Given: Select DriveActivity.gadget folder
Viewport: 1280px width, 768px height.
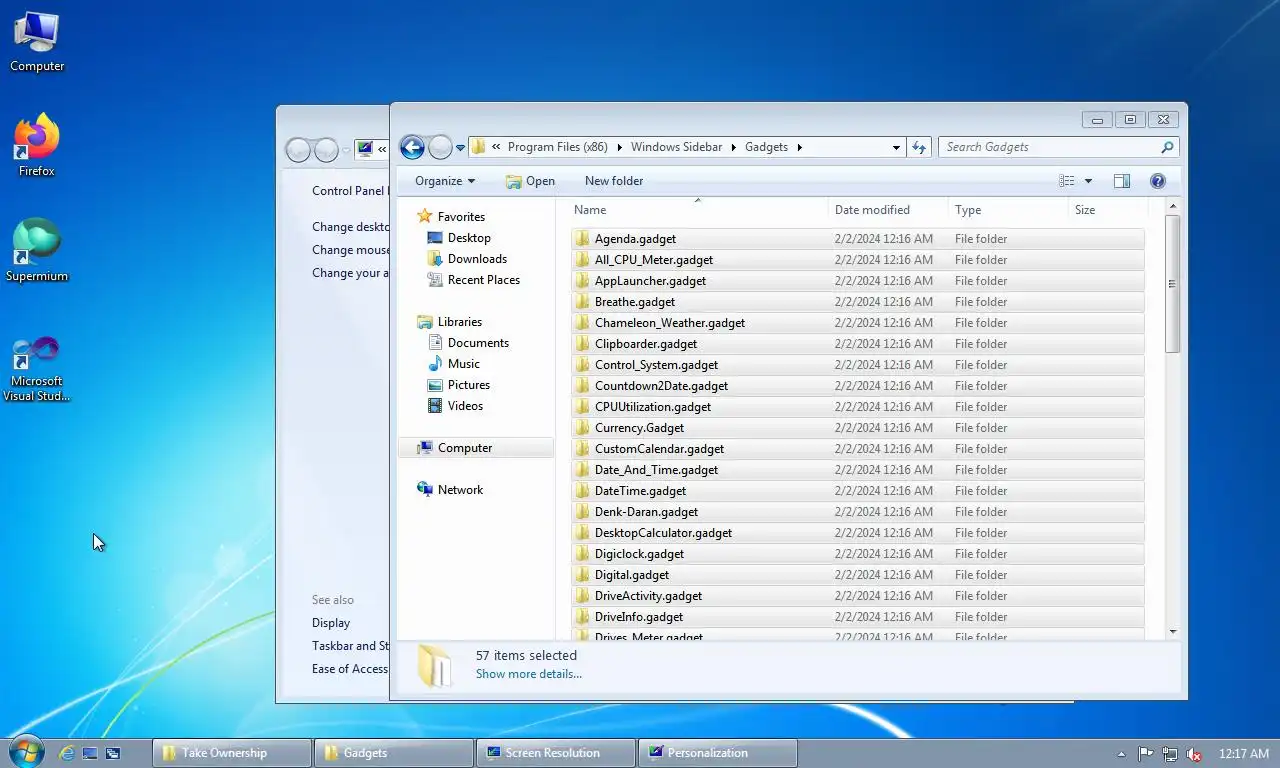Looking at the screenshot, I should click(x=858, y=596).
